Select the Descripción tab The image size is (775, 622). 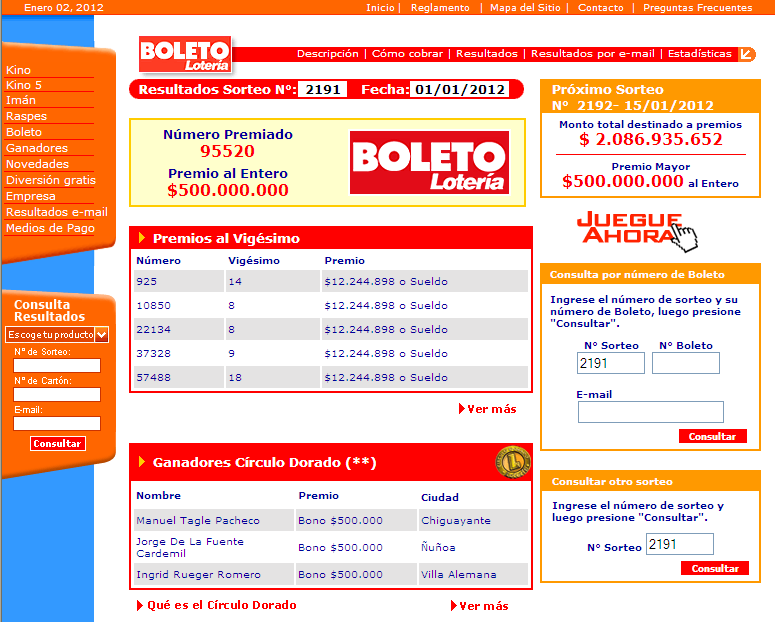(x=328, y=53)
